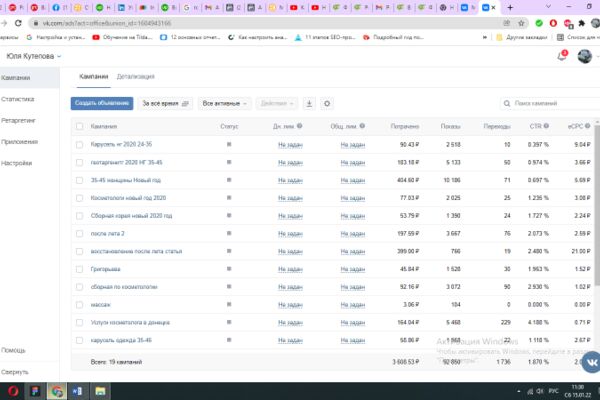The width and height of the screenshot is (600, 400).
Task: Open Статистика in the left sidebar
Action: pos(18,99)
